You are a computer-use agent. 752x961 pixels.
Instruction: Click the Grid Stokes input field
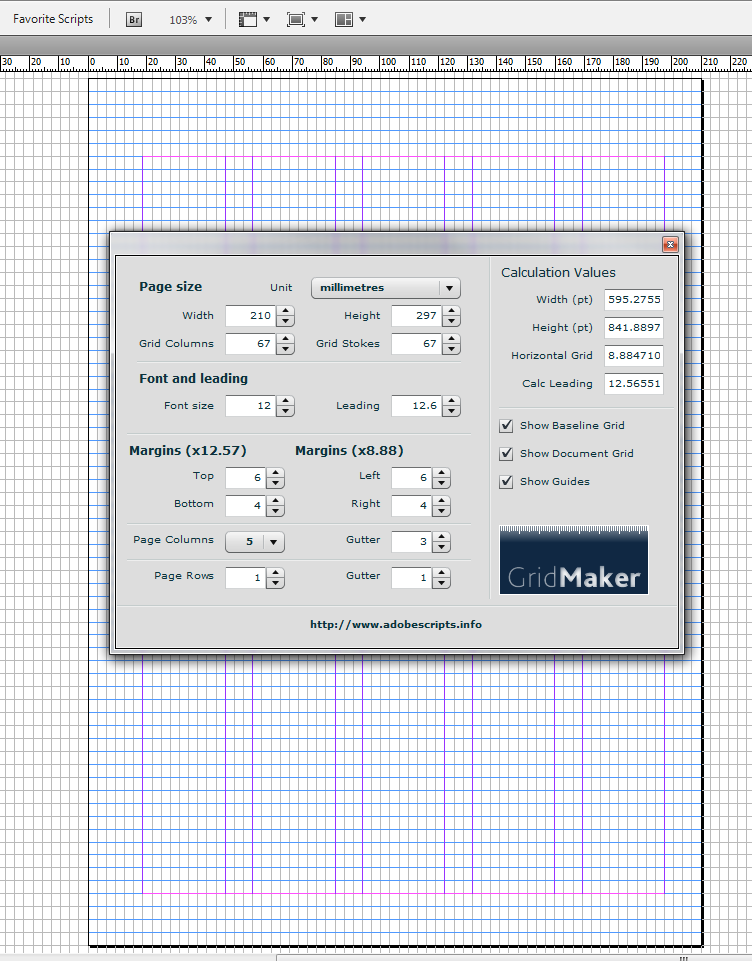coord(416,344)
